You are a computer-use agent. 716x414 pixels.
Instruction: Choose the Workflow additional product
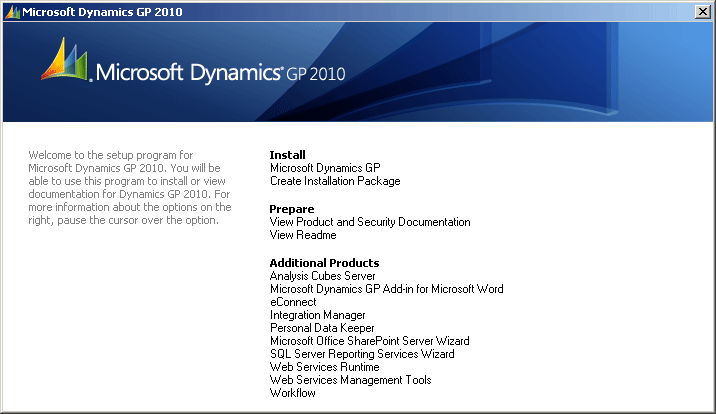(x=293, y=393)
